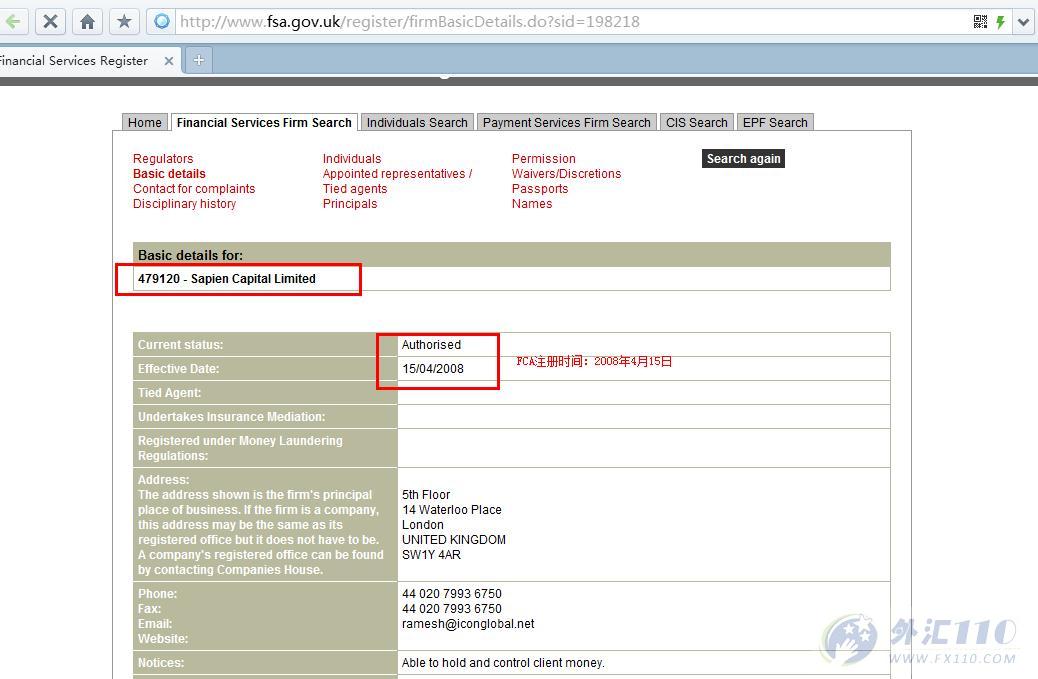This screenshot has height=679, width=1038.
Task: Go back with the browser back arrow
Action: 12,22
